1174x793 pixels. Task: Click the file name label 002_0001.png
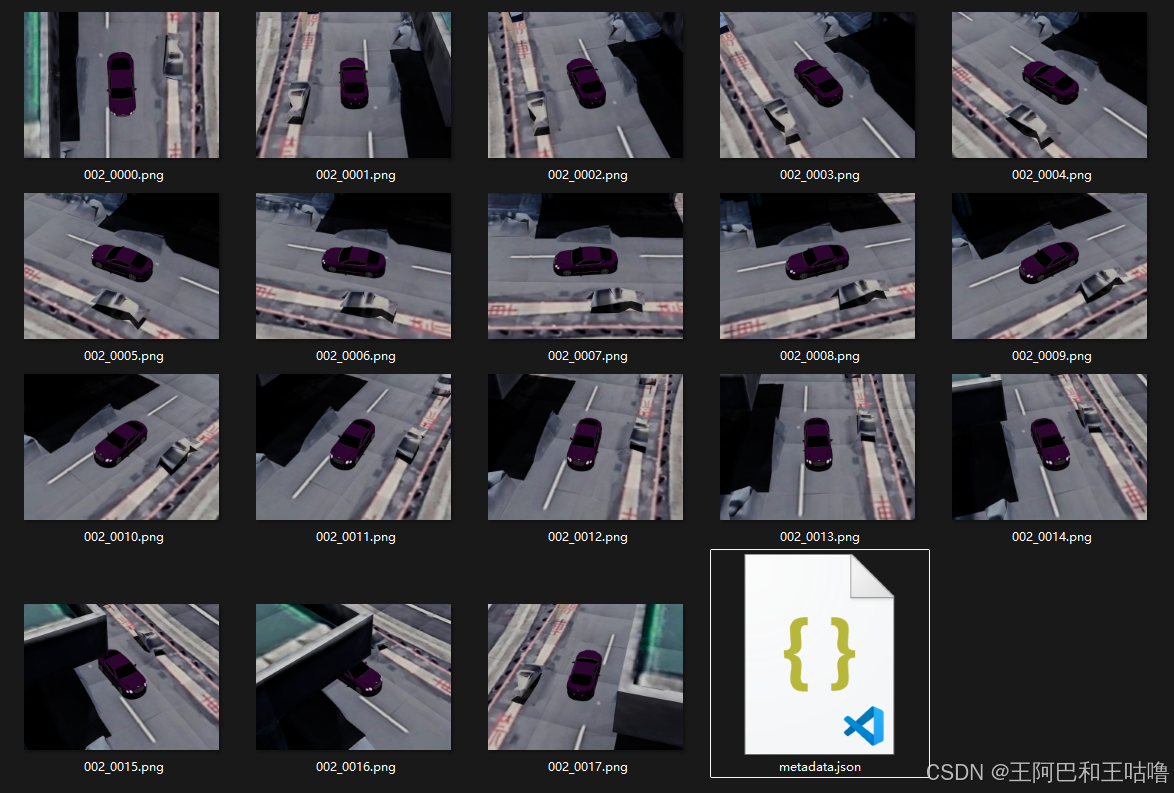356,175
